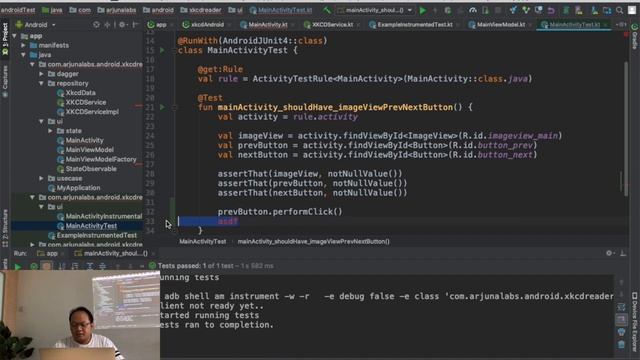Open the hidden editor tabs dropdown
The image size is (640, 360).
621,24
